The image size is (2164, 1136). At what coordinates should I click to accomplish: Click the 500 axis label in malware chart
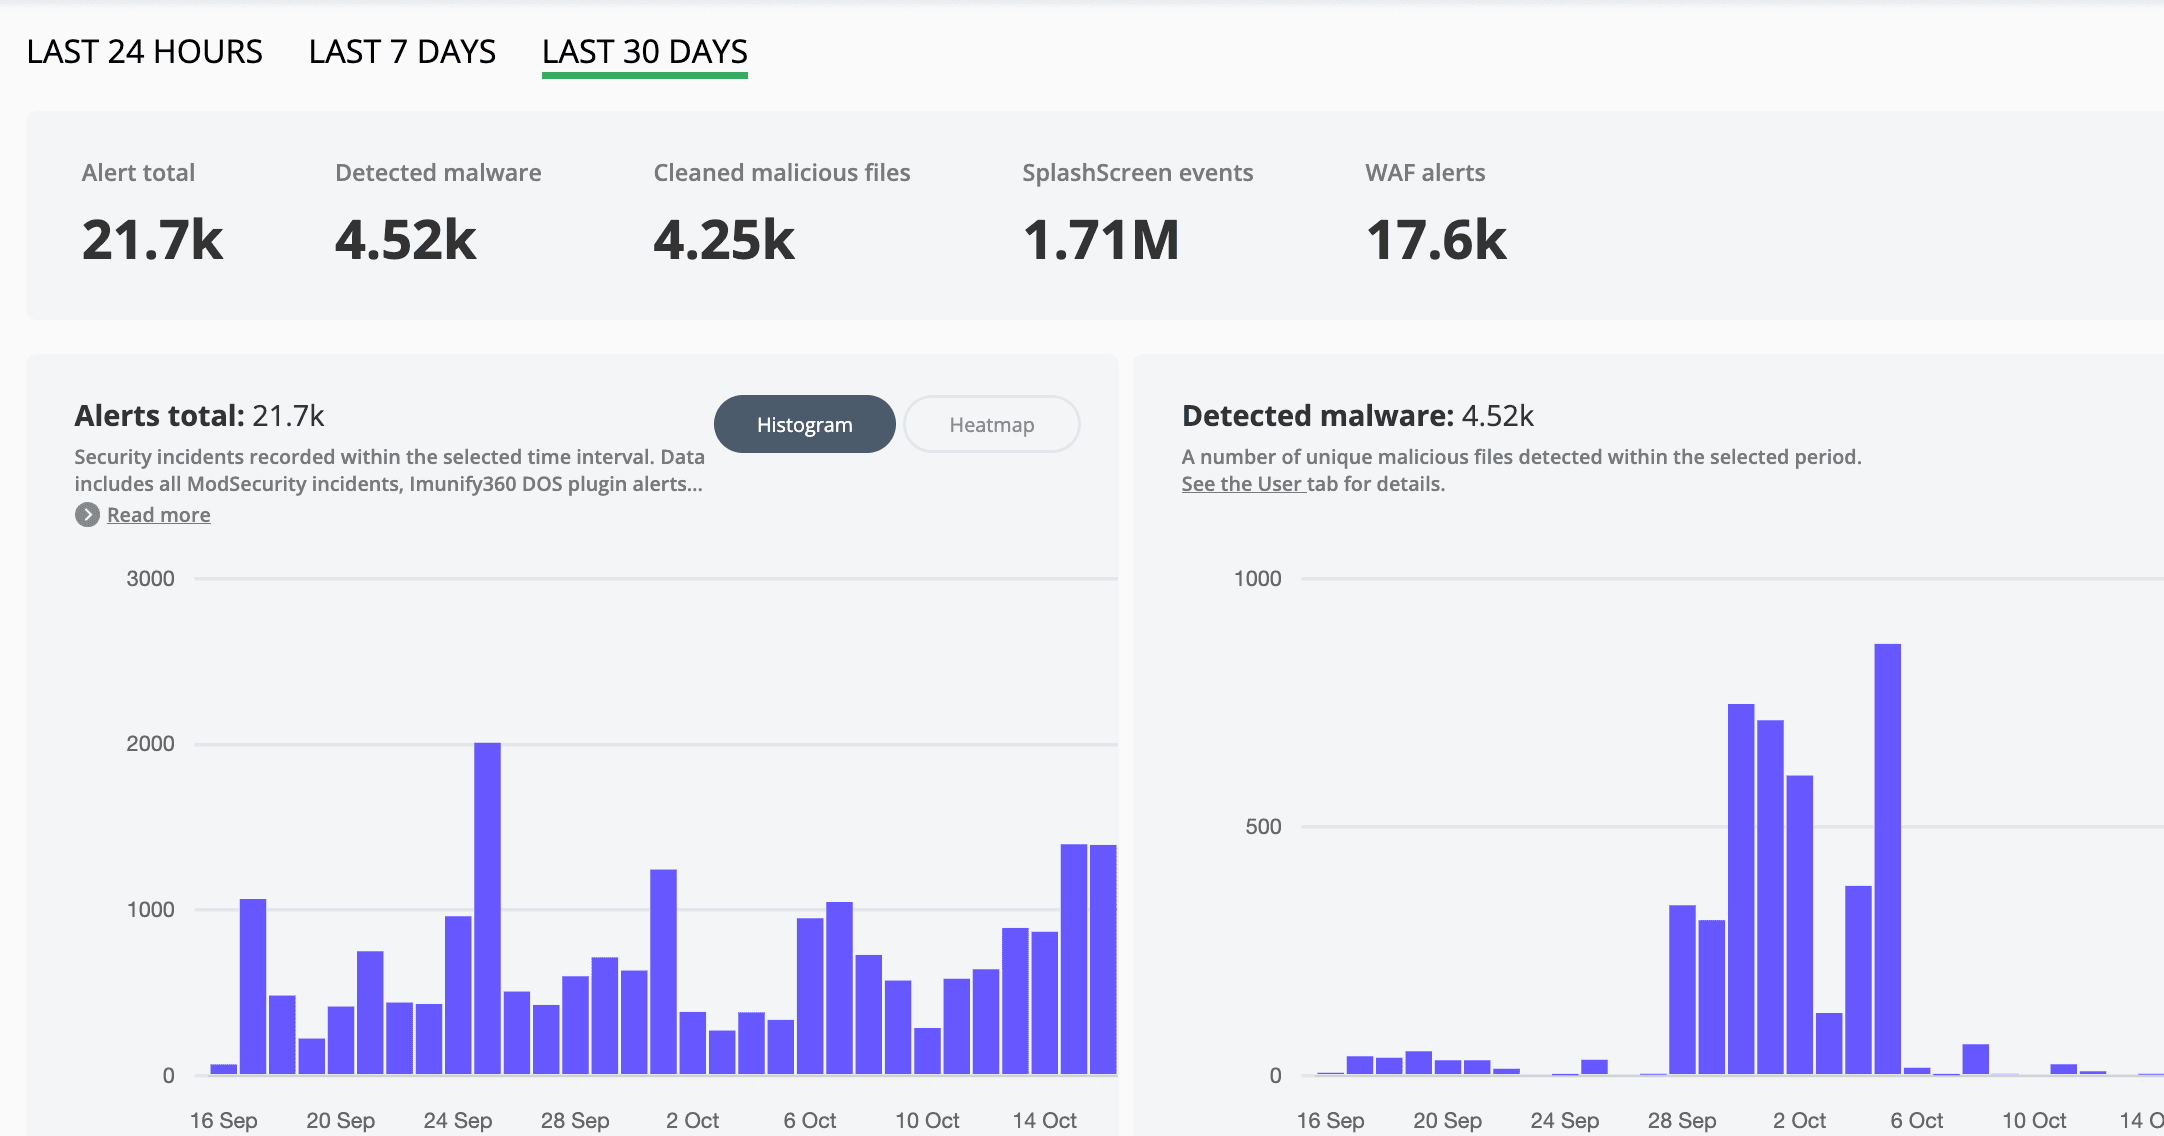pos(1263,827)
